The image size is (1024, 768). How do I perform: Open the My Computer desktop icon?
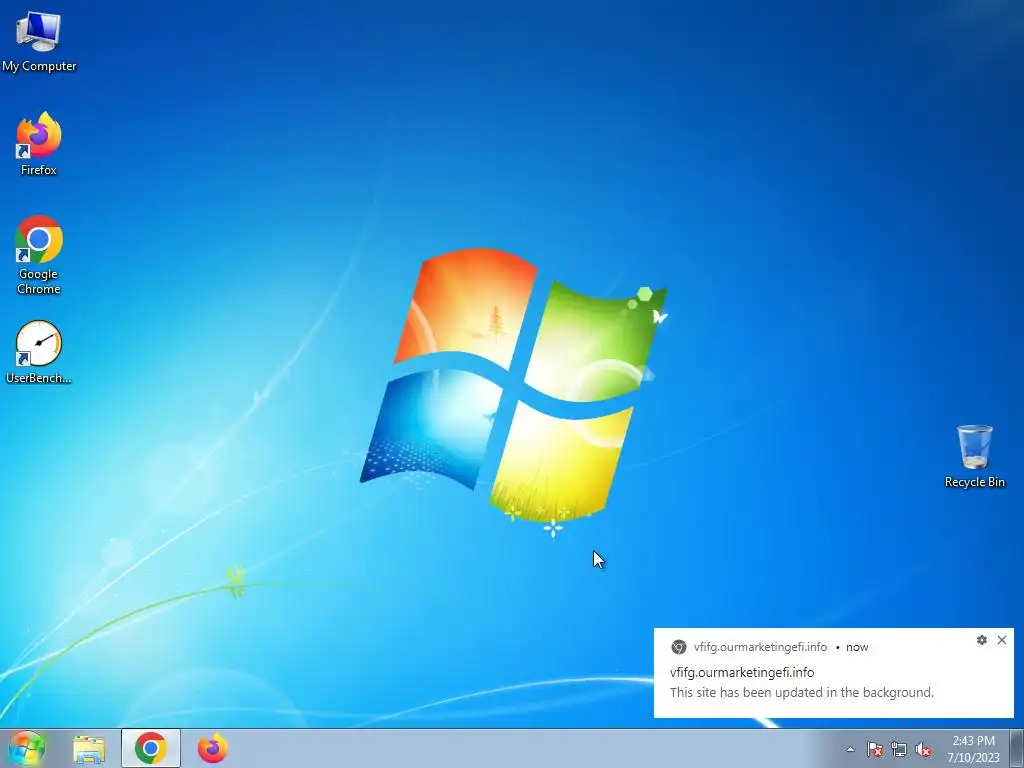click(39, 42)
